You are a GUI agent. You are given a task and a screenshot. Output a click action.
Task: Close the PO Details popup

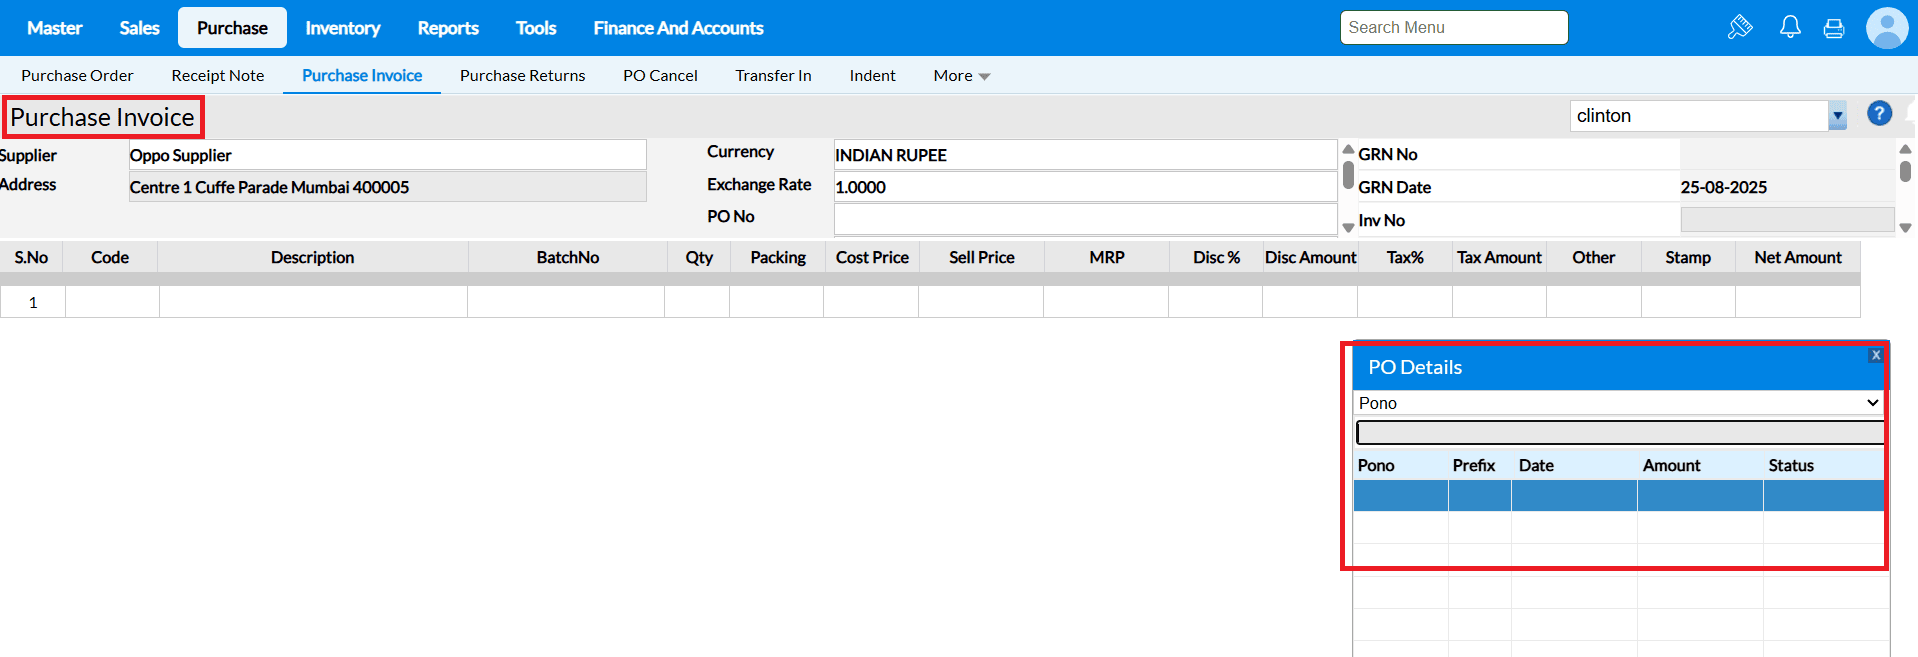1876,355
